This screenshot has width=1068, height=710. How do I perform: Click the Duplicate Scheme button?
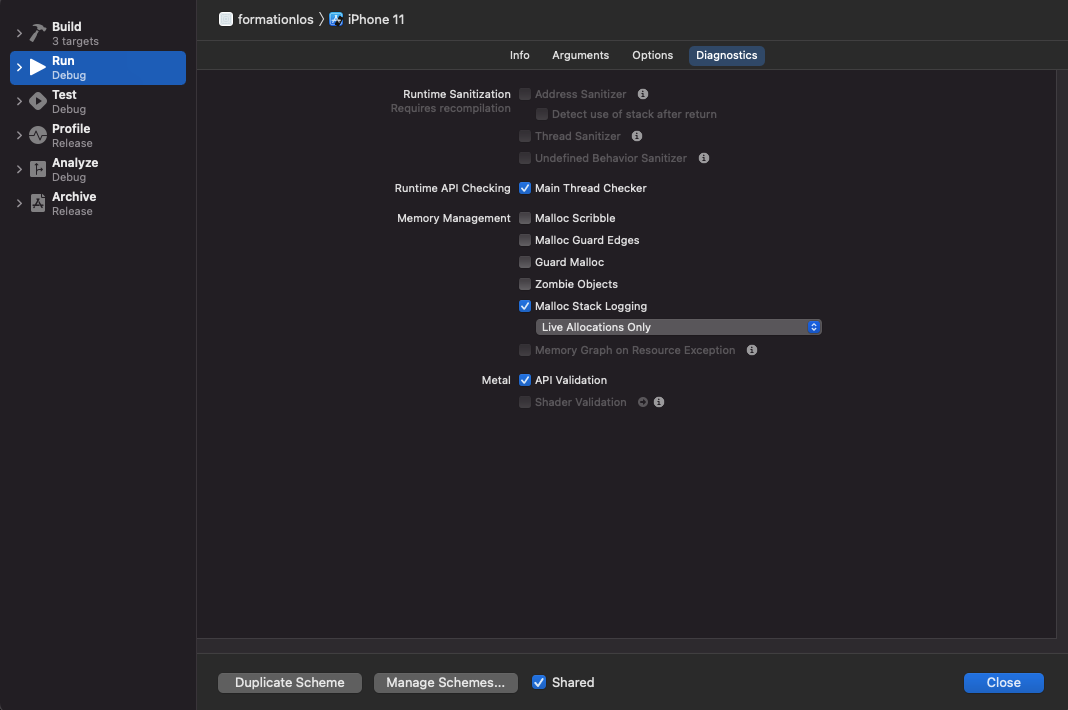[x=289, y=683]
